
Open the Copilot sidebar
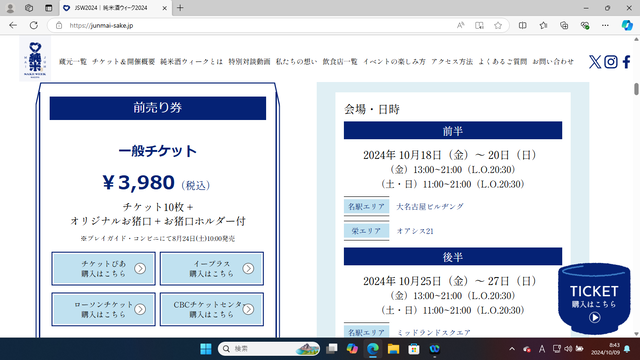coord(627,25)
